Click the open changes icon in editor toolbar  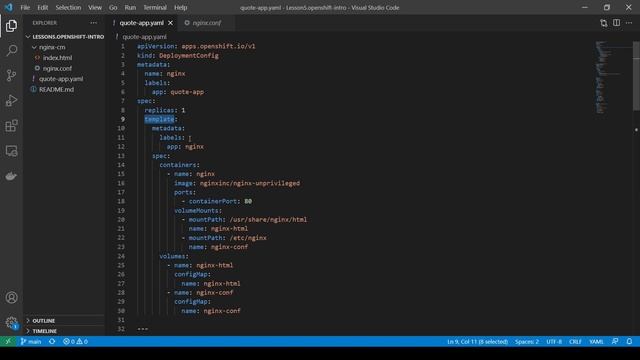604,23
